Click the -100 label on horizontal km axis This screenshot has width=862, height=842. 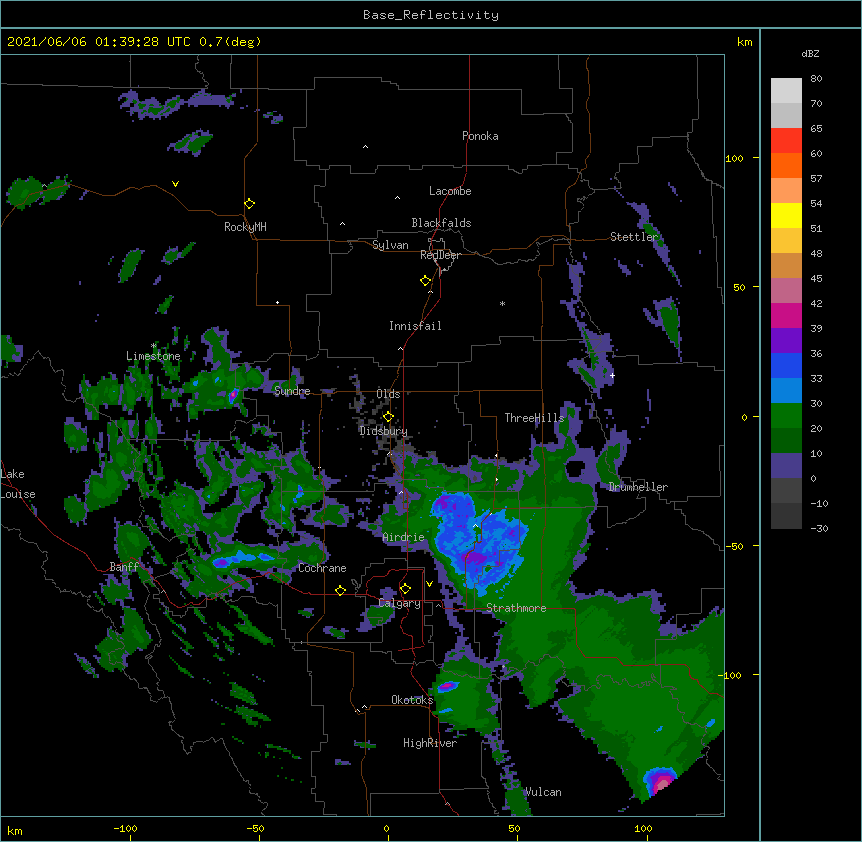tap(125, 828)
